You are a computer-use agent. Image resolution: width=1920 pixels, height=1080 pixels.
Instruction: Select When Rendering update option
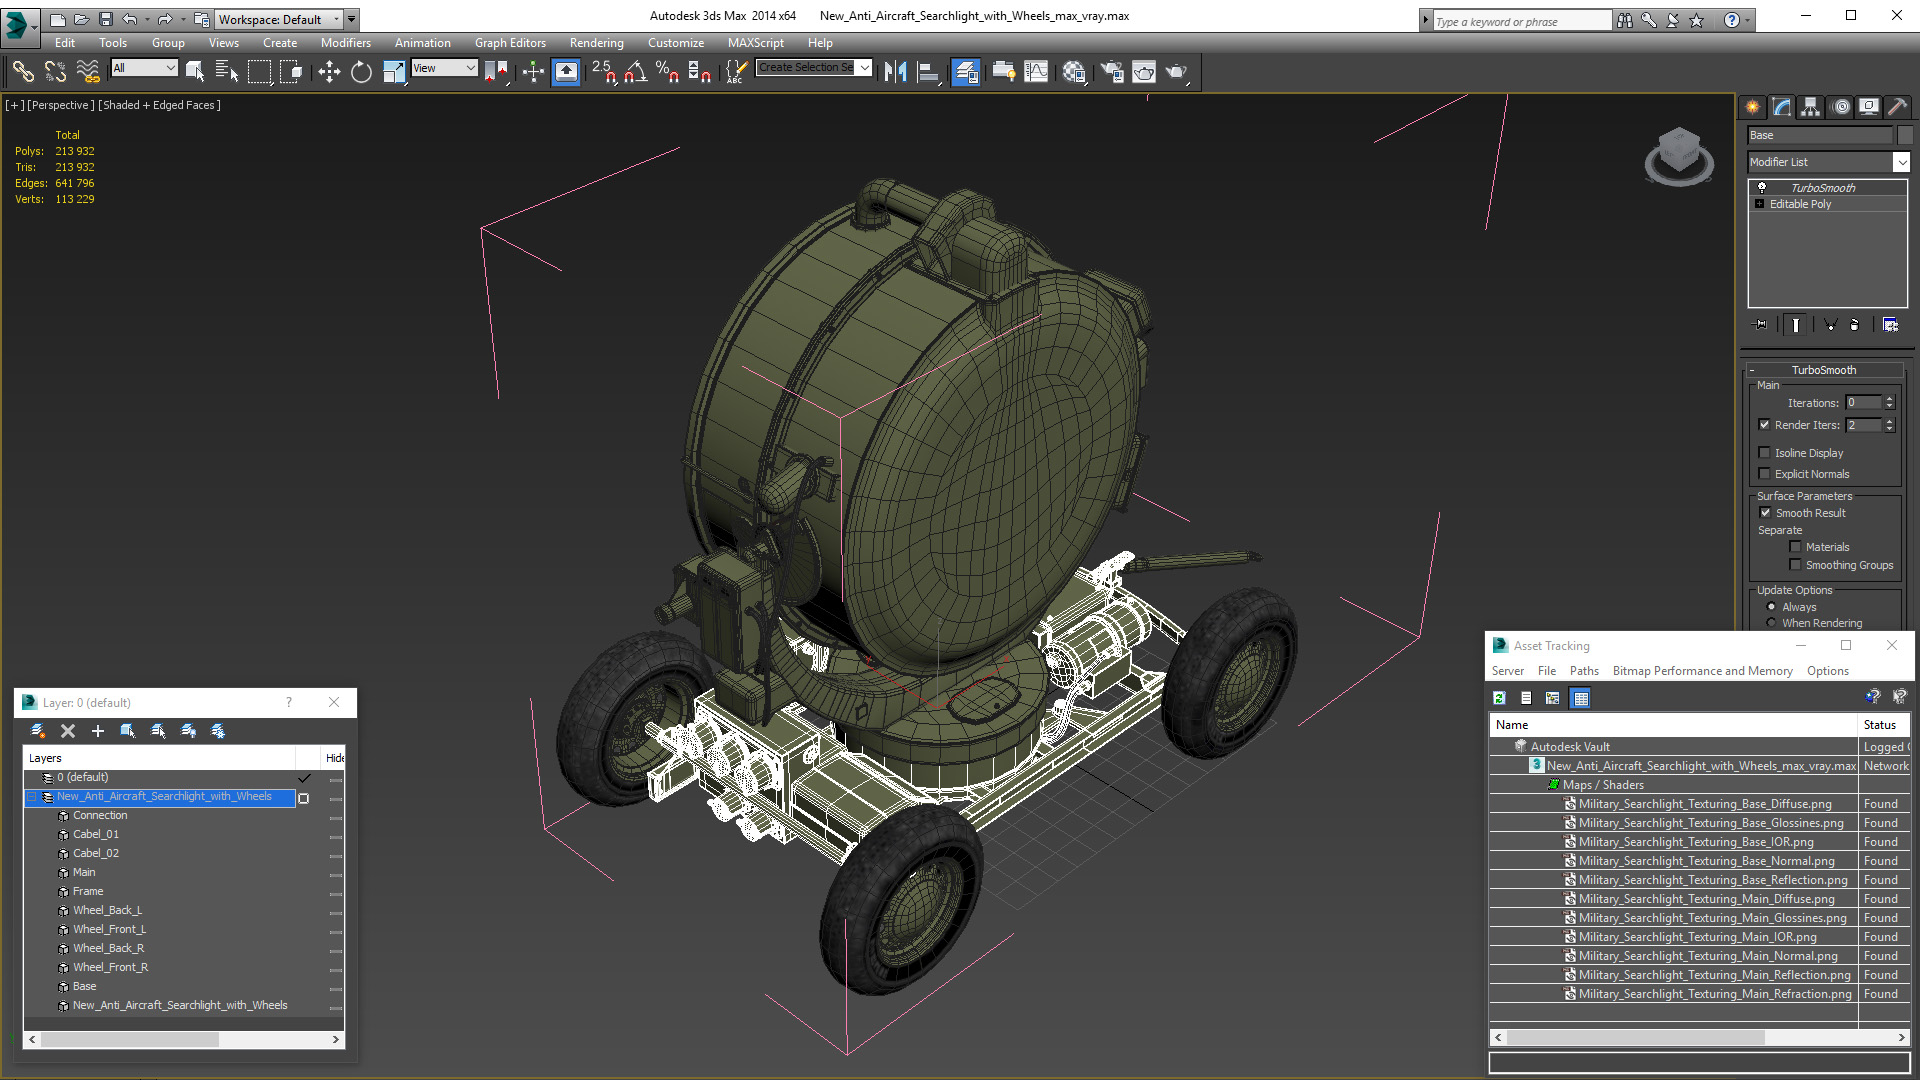1772,623
